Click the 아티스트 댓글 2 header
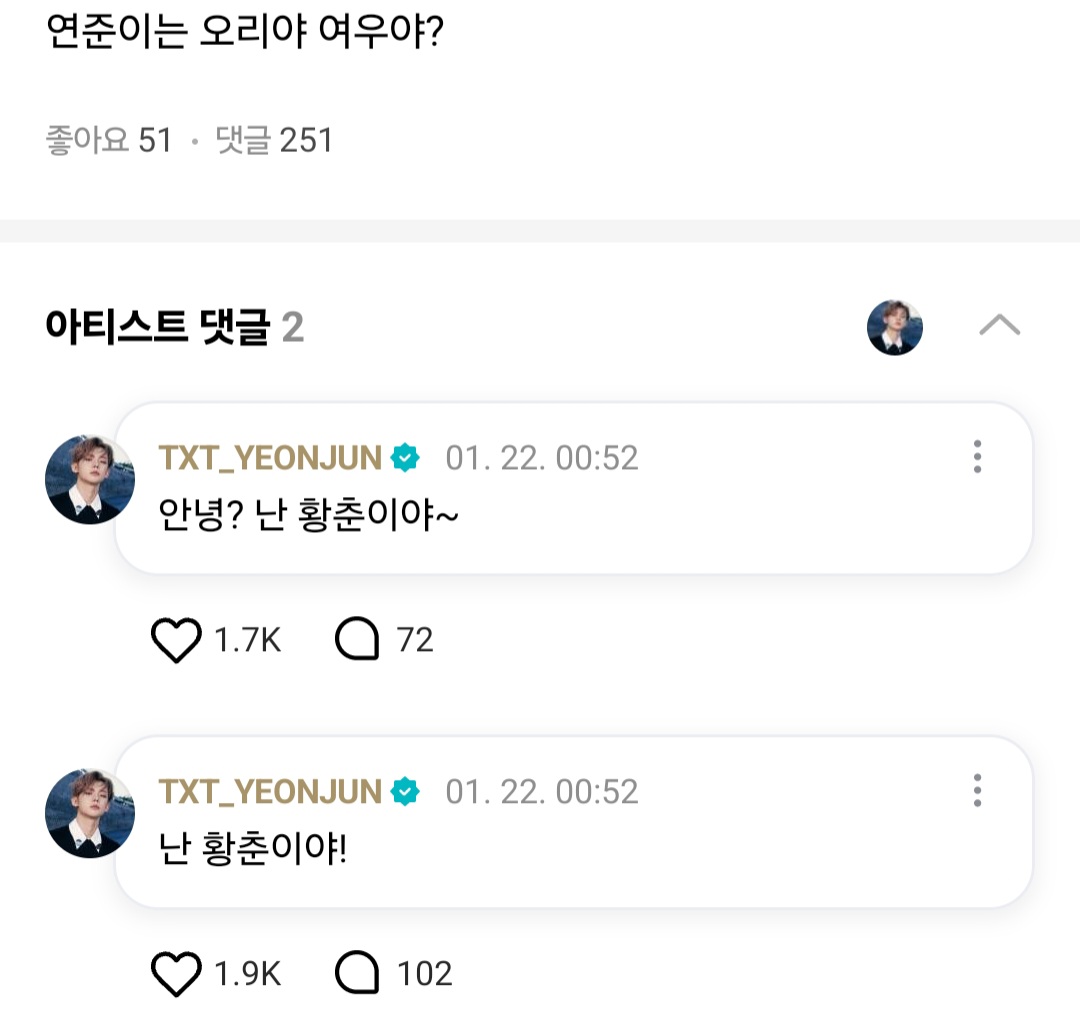This screenshot has height=1017, width=1080. pos(175,327)
